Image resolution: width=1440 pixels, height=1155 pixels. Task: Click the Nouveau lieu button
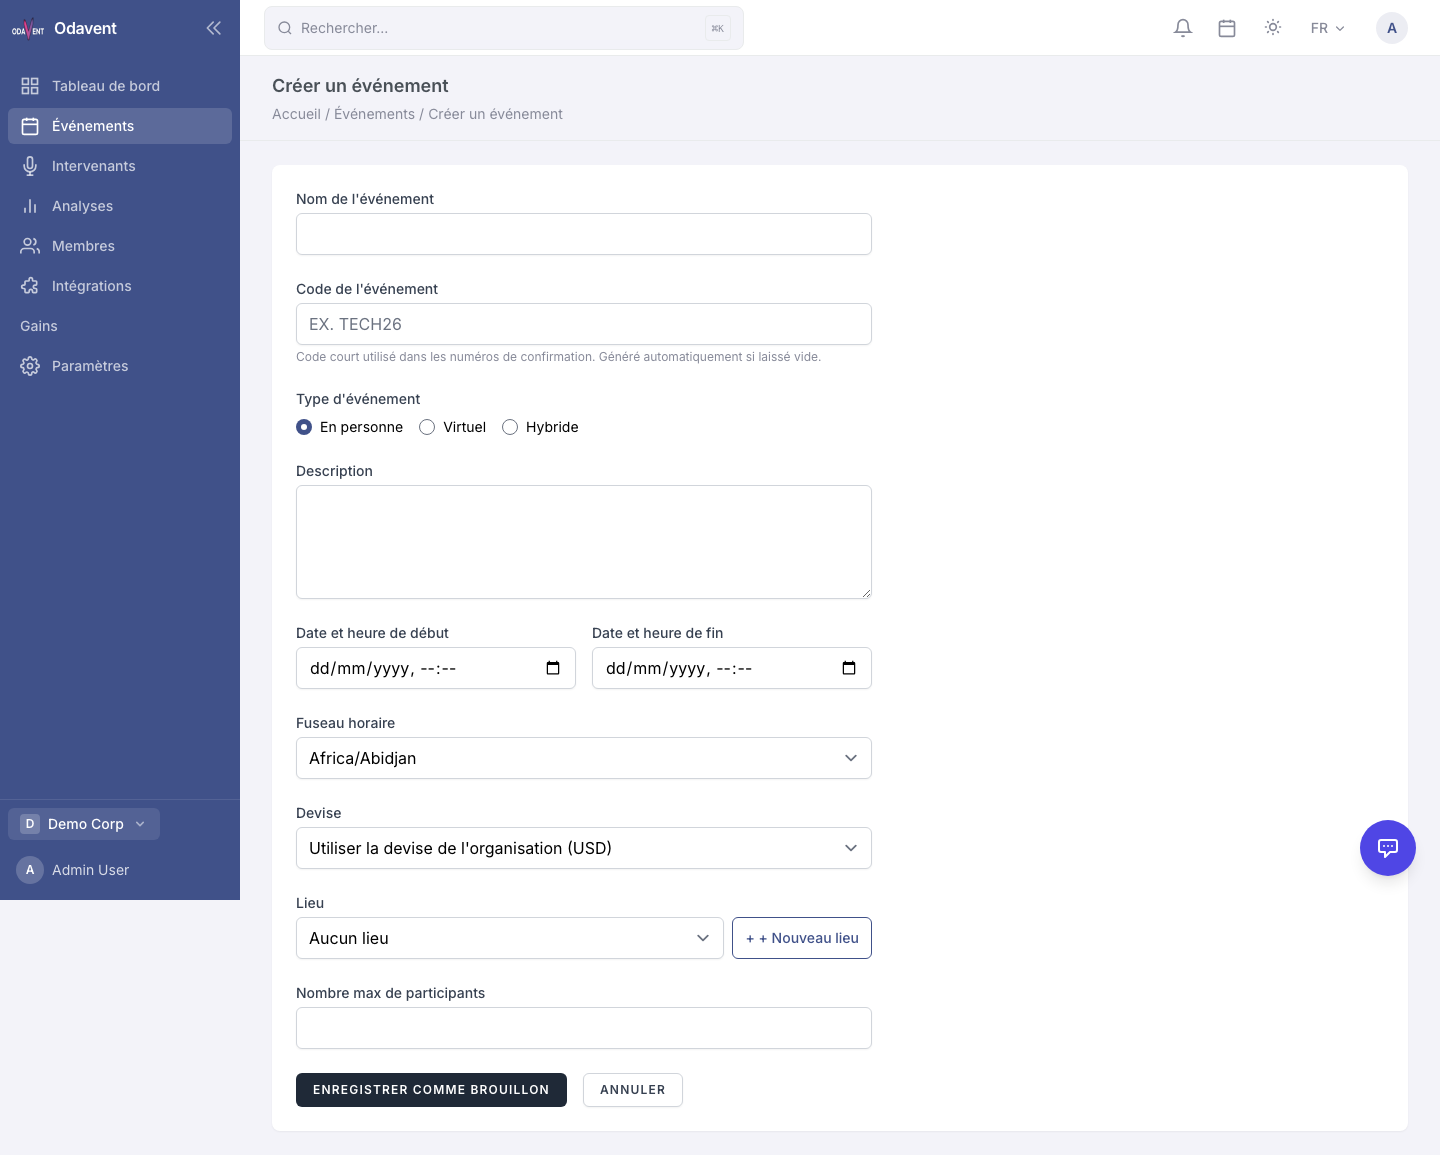[802, 938]
